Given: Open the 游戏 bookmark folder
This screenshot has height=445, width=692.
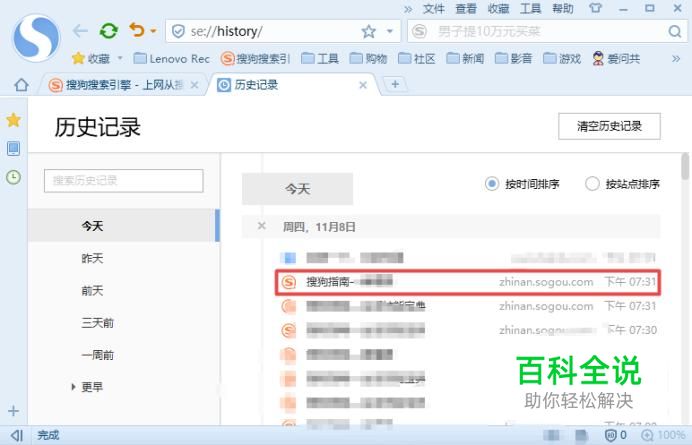Looking at the screenshot, I should pyautogui.click(x=562, y=58).
